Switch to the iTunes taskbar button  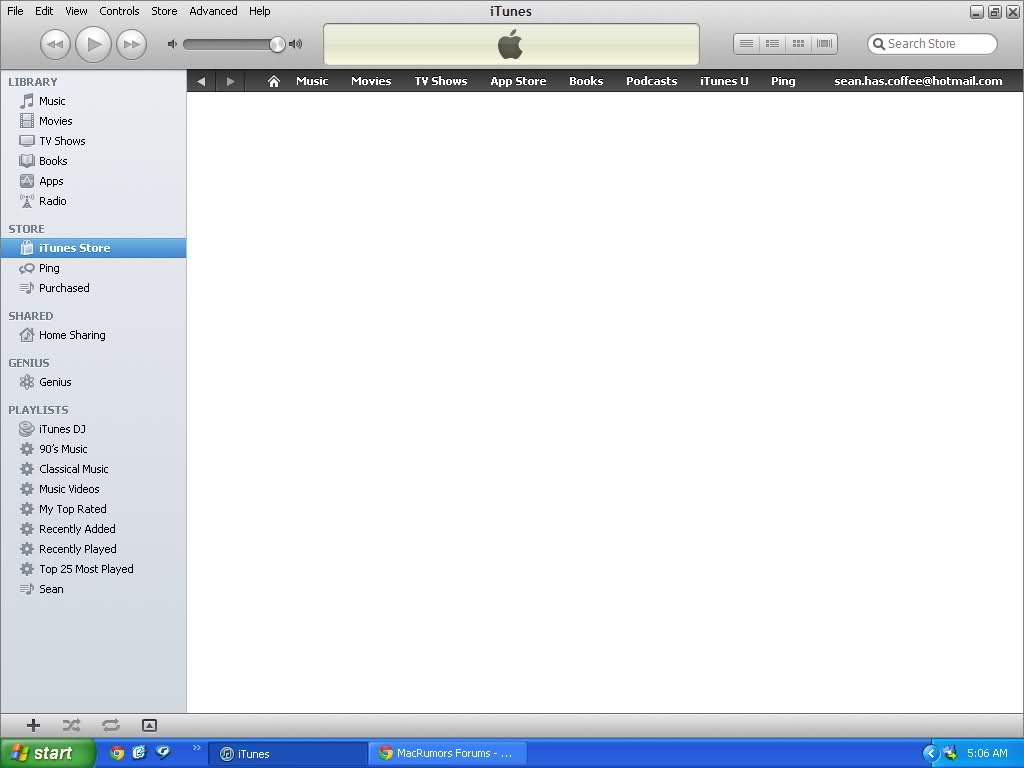tap(287, 754)
